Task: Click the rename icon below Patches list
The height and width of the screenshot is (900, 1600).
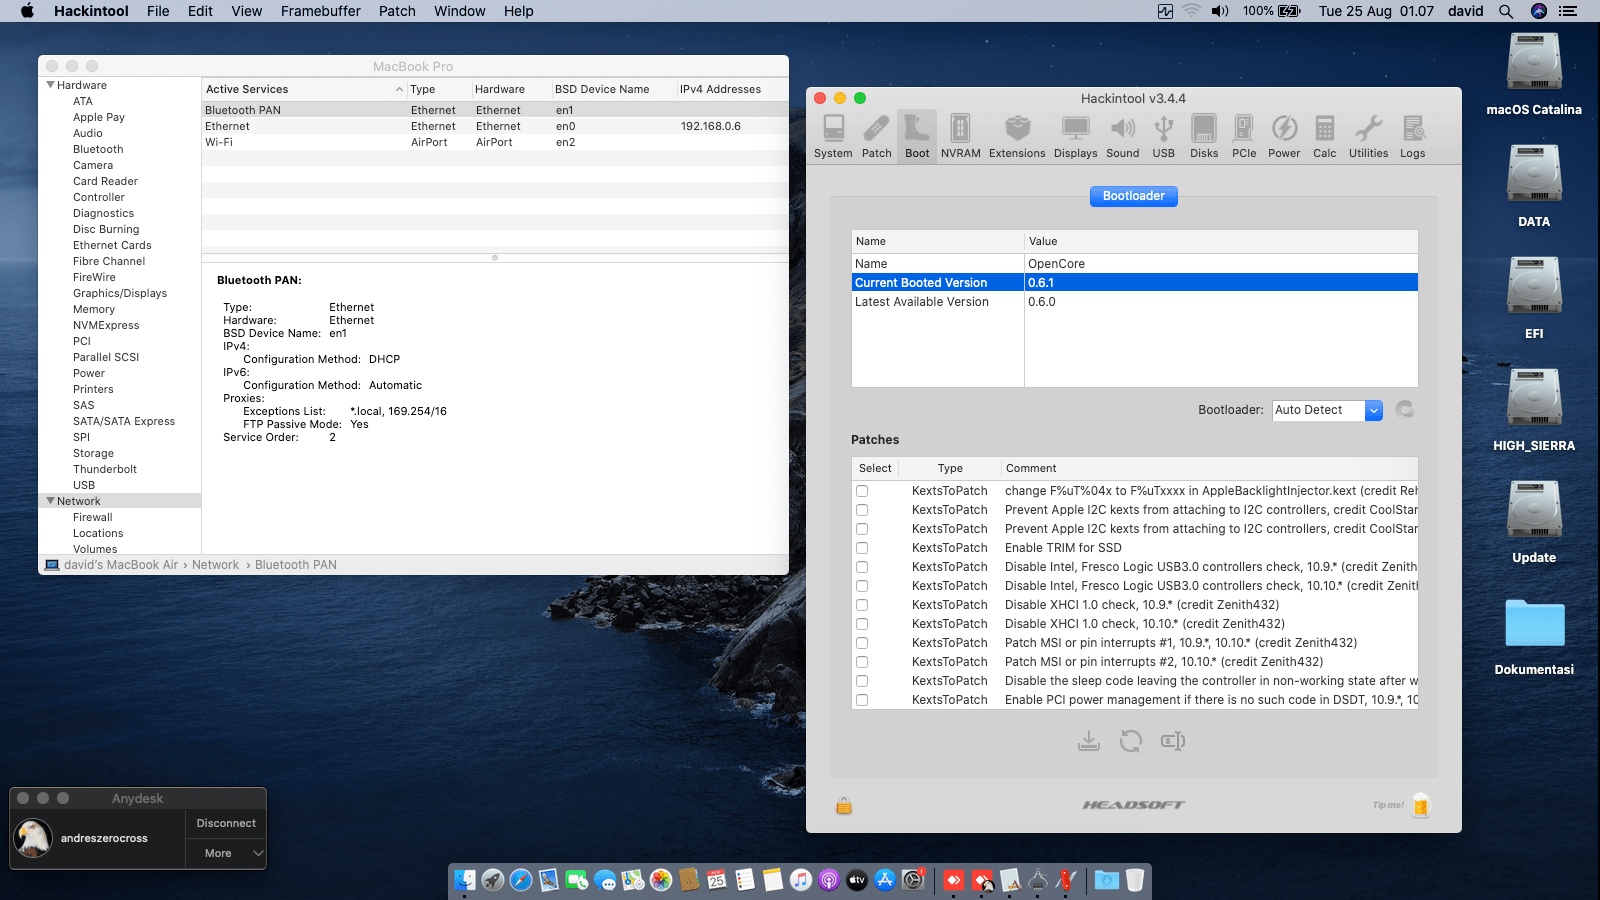Action: pyautogui.click(x=1173, y=741)
